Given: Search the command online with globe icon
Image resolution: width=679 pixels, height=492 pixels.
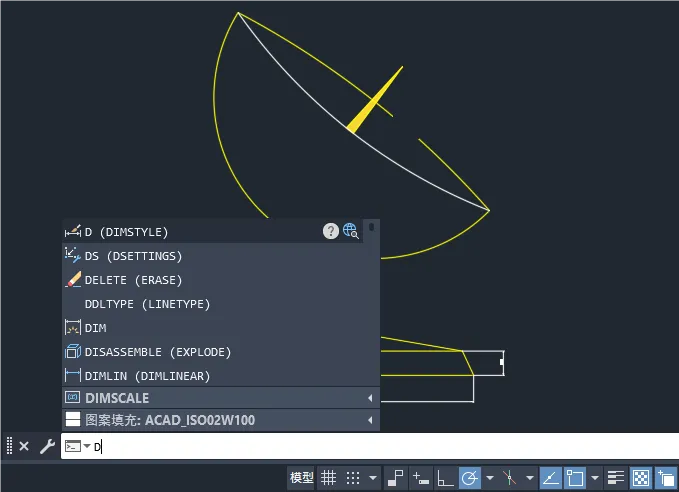Looking at the screenshot, I should (x=350, y=231).
